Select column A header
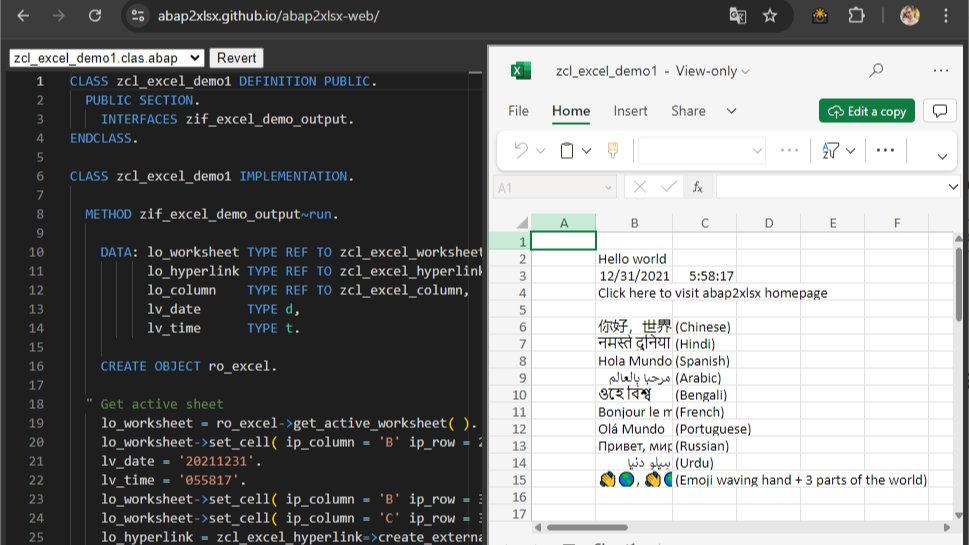The width and height of the screenshot is (969, 545). (564, 223)
